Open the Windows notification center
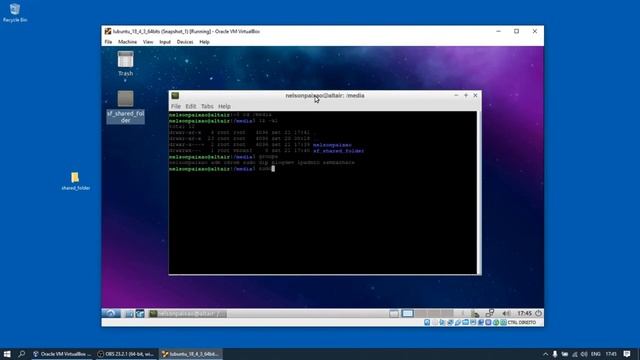This screenshot has height=360, width=640. [x=627, y=354]
